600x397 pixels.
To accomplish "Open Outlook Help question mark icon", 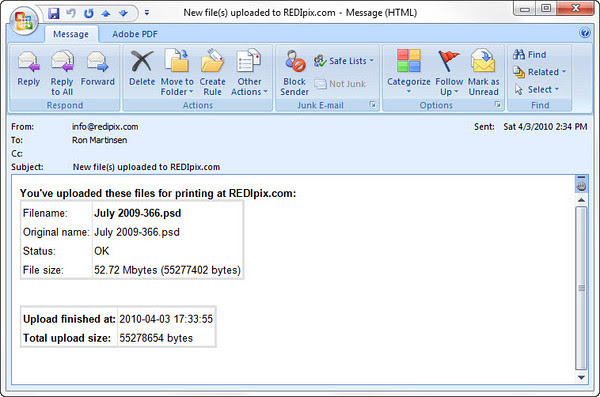I will (x=585, y=33).
